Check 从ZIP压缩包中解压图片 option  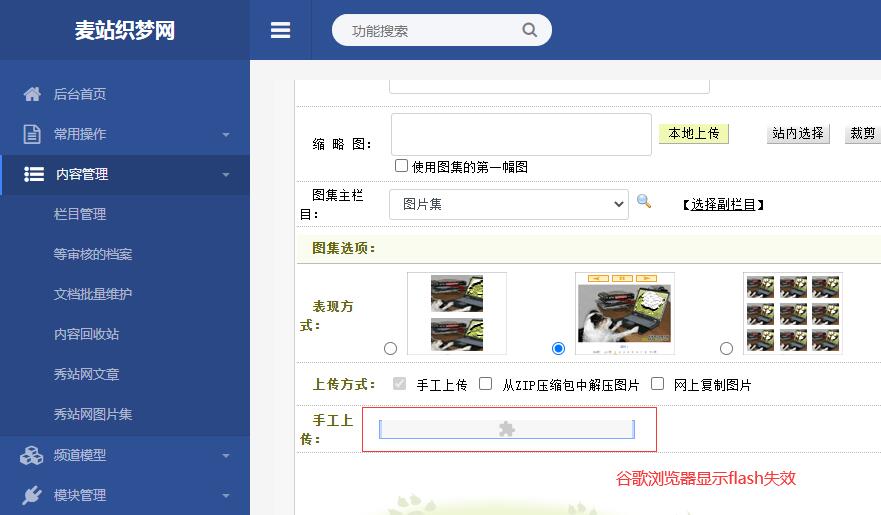coord(486,384)
